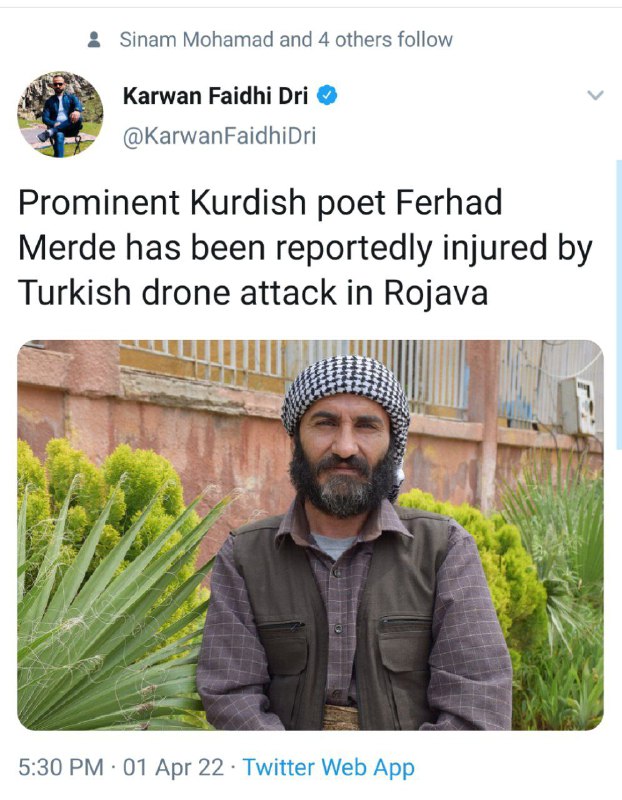This screenshot has height=800, width=622.
Task: Click the checkered headscarf in the photo
Action: [x=345, y=389]
